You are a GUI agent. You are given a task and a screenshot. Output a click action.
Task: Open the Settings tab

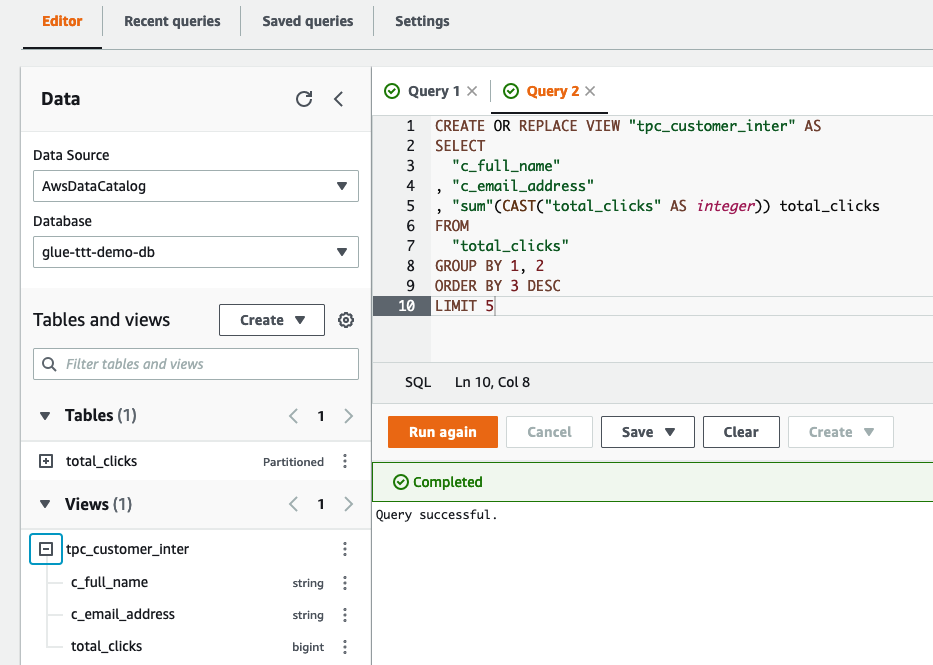point(422,21)
